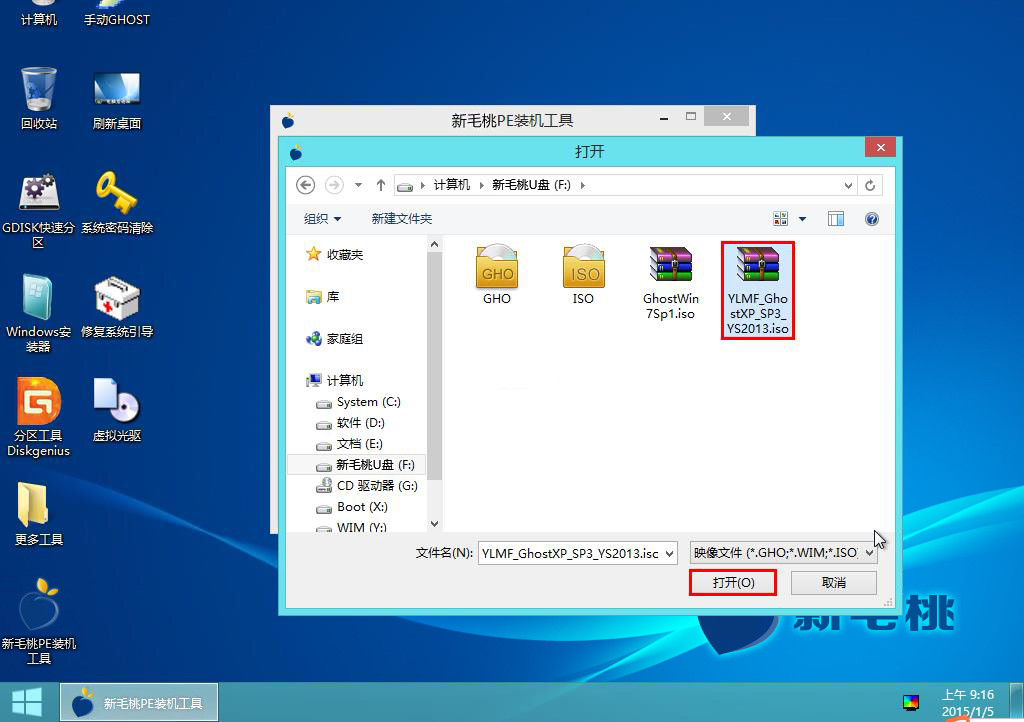Change the file view layout icon
The height and width of the screenshot is (722, 1024).
pyautogui.click(x=780, y=219)
